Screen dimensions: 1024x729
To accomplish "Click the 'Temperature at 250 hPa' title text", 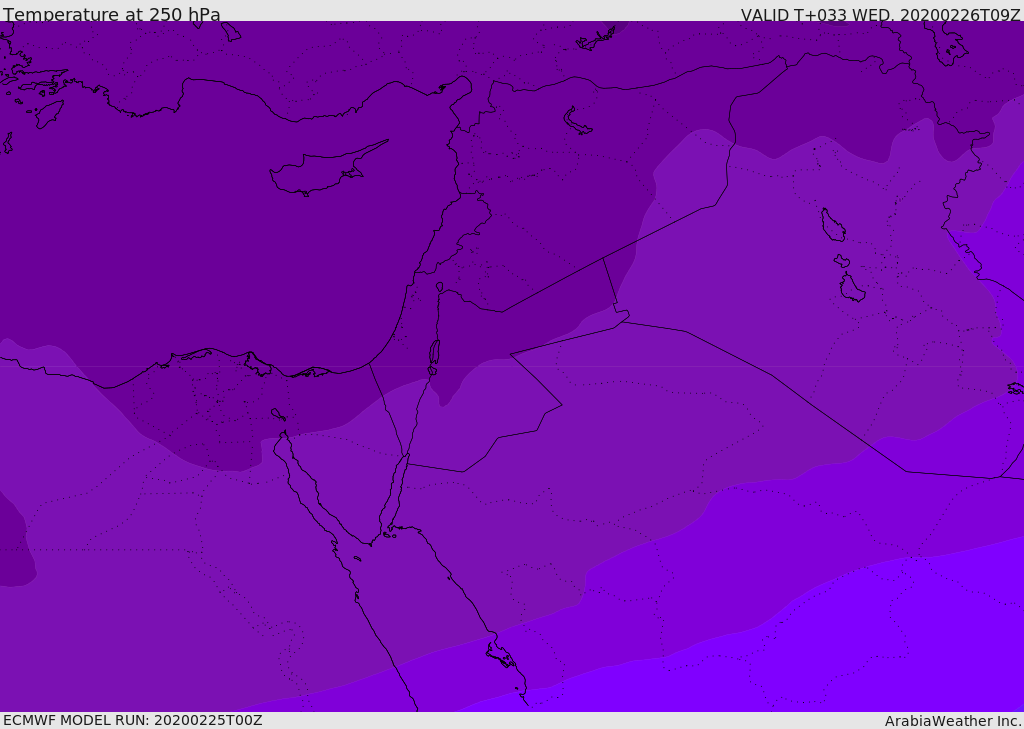I will (x=112, y=14).
